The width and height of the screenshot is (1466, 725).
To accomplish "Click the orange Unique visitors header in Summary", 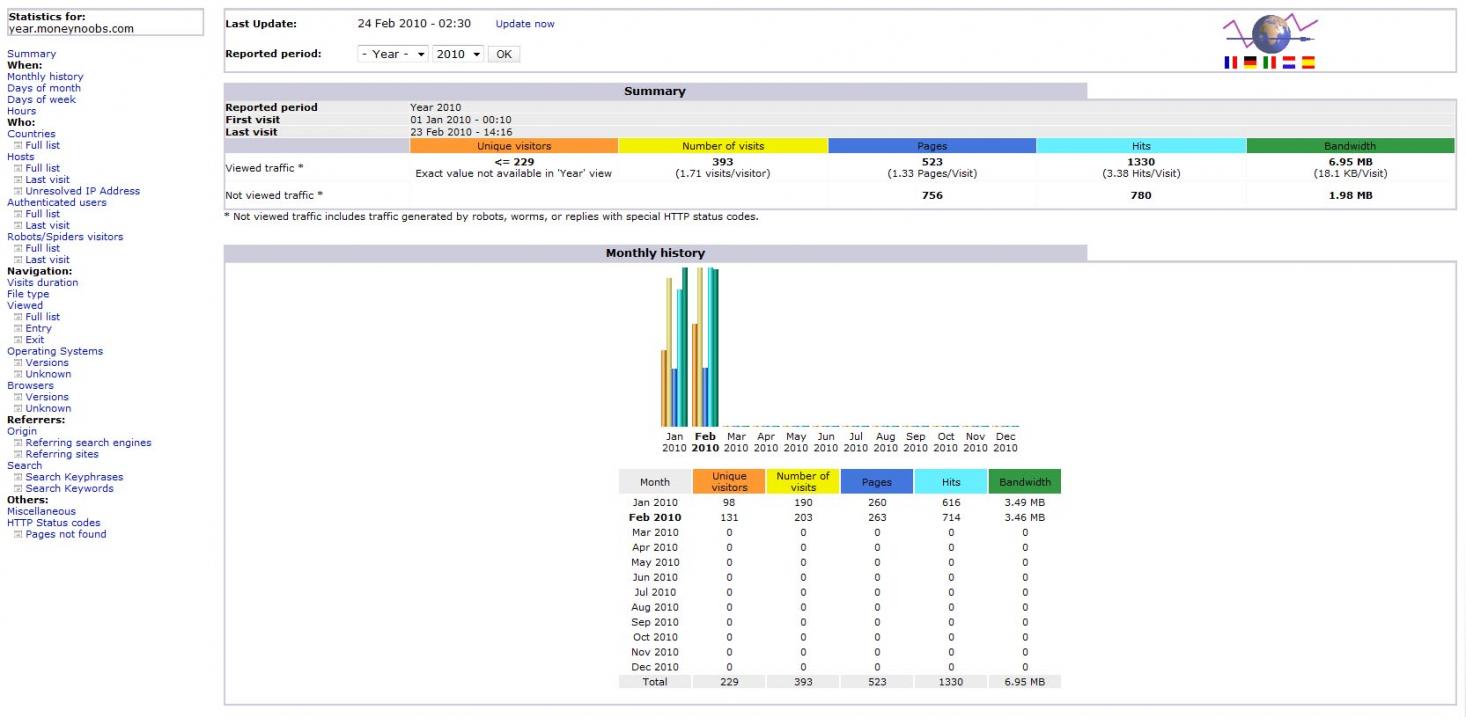I will click(x=514, y=146).
